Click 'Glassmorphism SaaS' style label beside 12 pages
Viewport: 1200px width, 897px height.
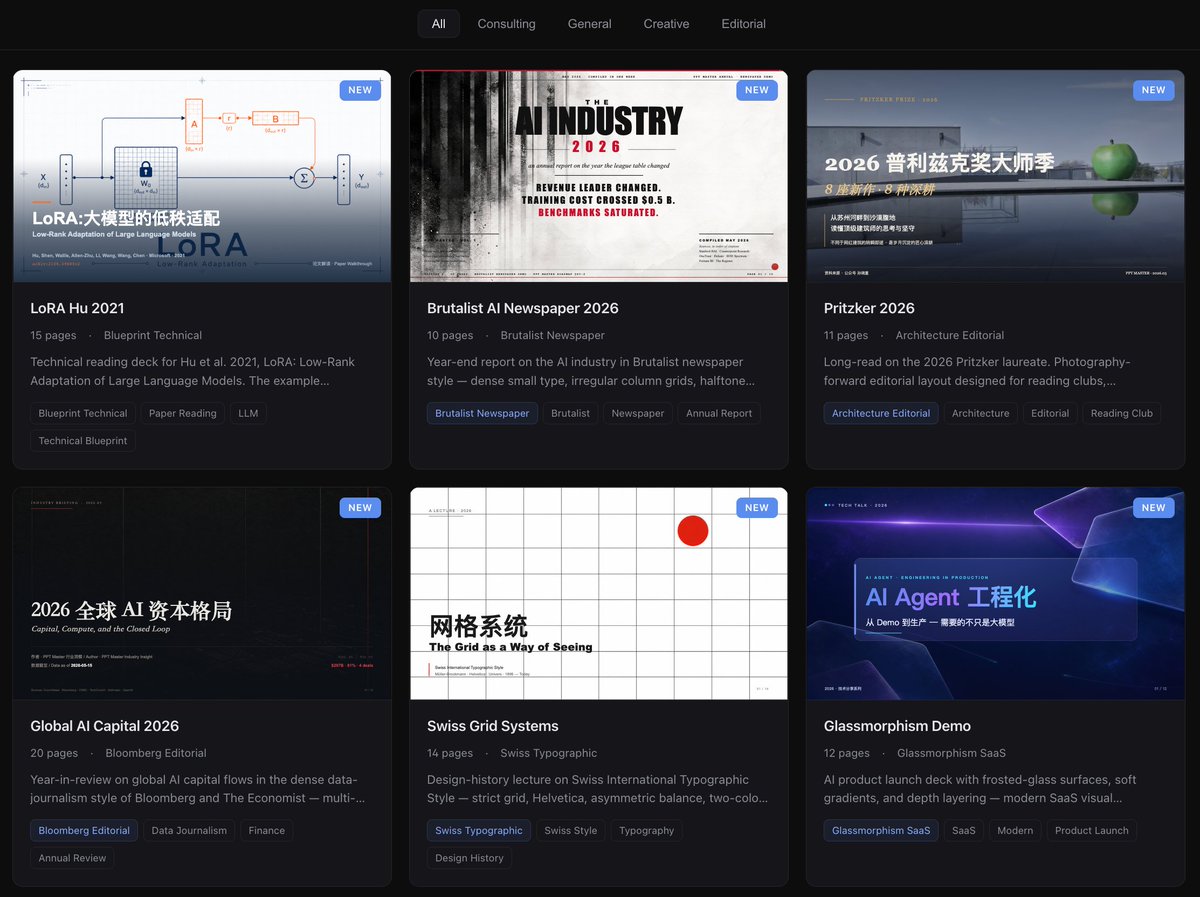(952, 753)
